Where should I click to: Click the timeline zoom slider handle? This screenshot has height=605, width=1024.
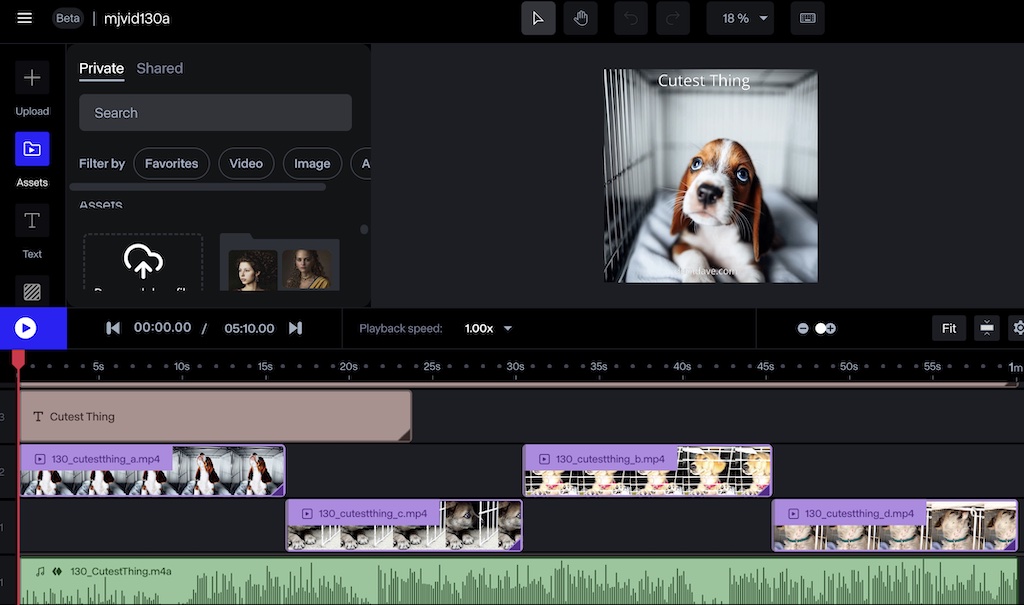coord(821,328)
